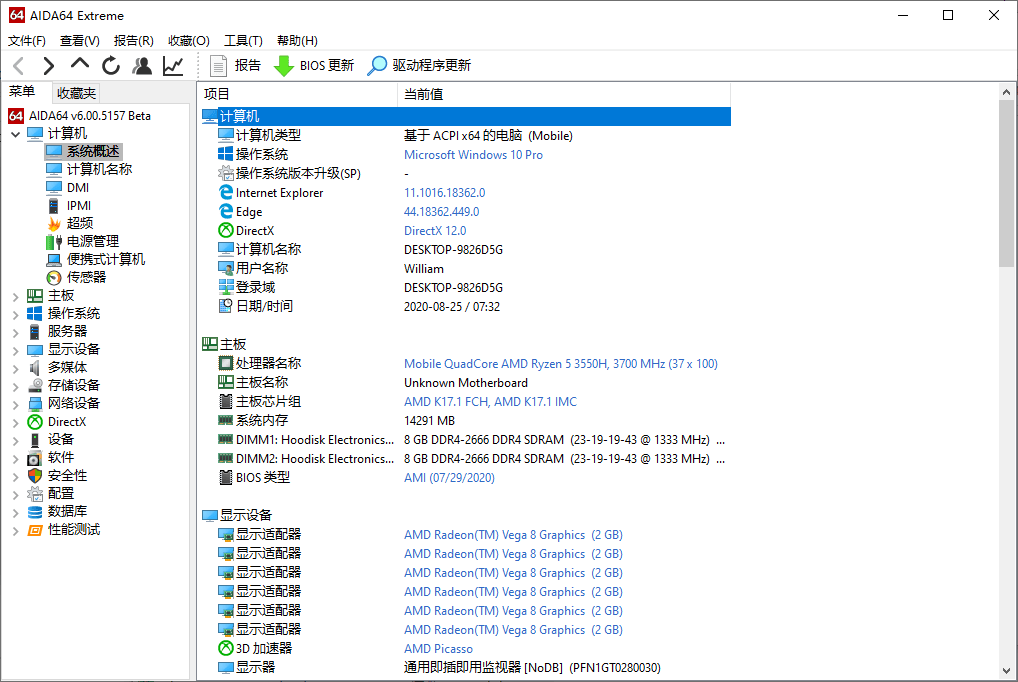Click the 当前值 column header

[x=564, y=94]
